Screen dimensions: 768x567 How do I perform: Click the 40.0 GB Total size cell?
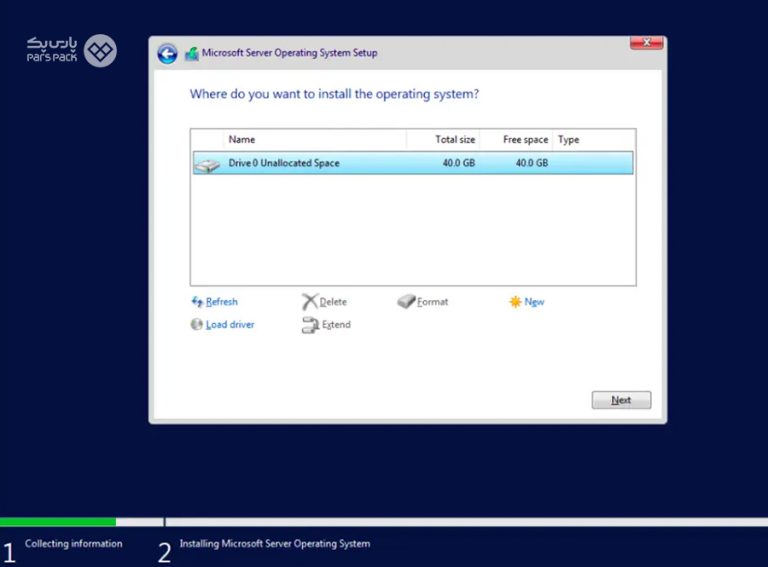(458, 163)
